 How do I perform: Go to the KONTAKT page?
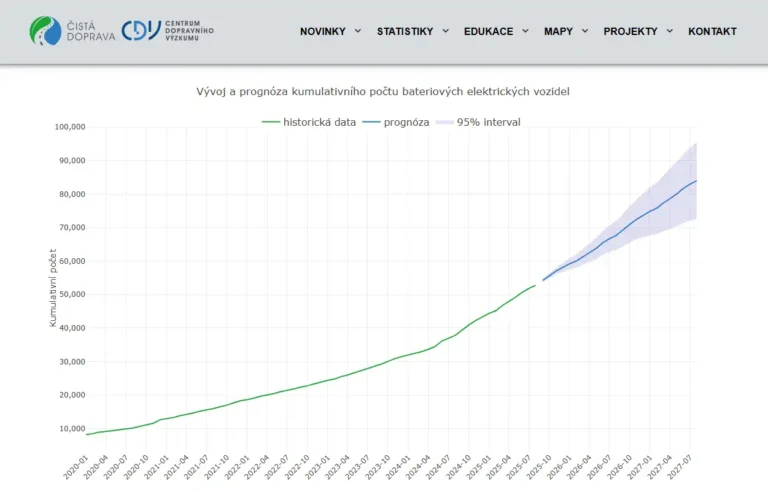click(x=712, y=31)
